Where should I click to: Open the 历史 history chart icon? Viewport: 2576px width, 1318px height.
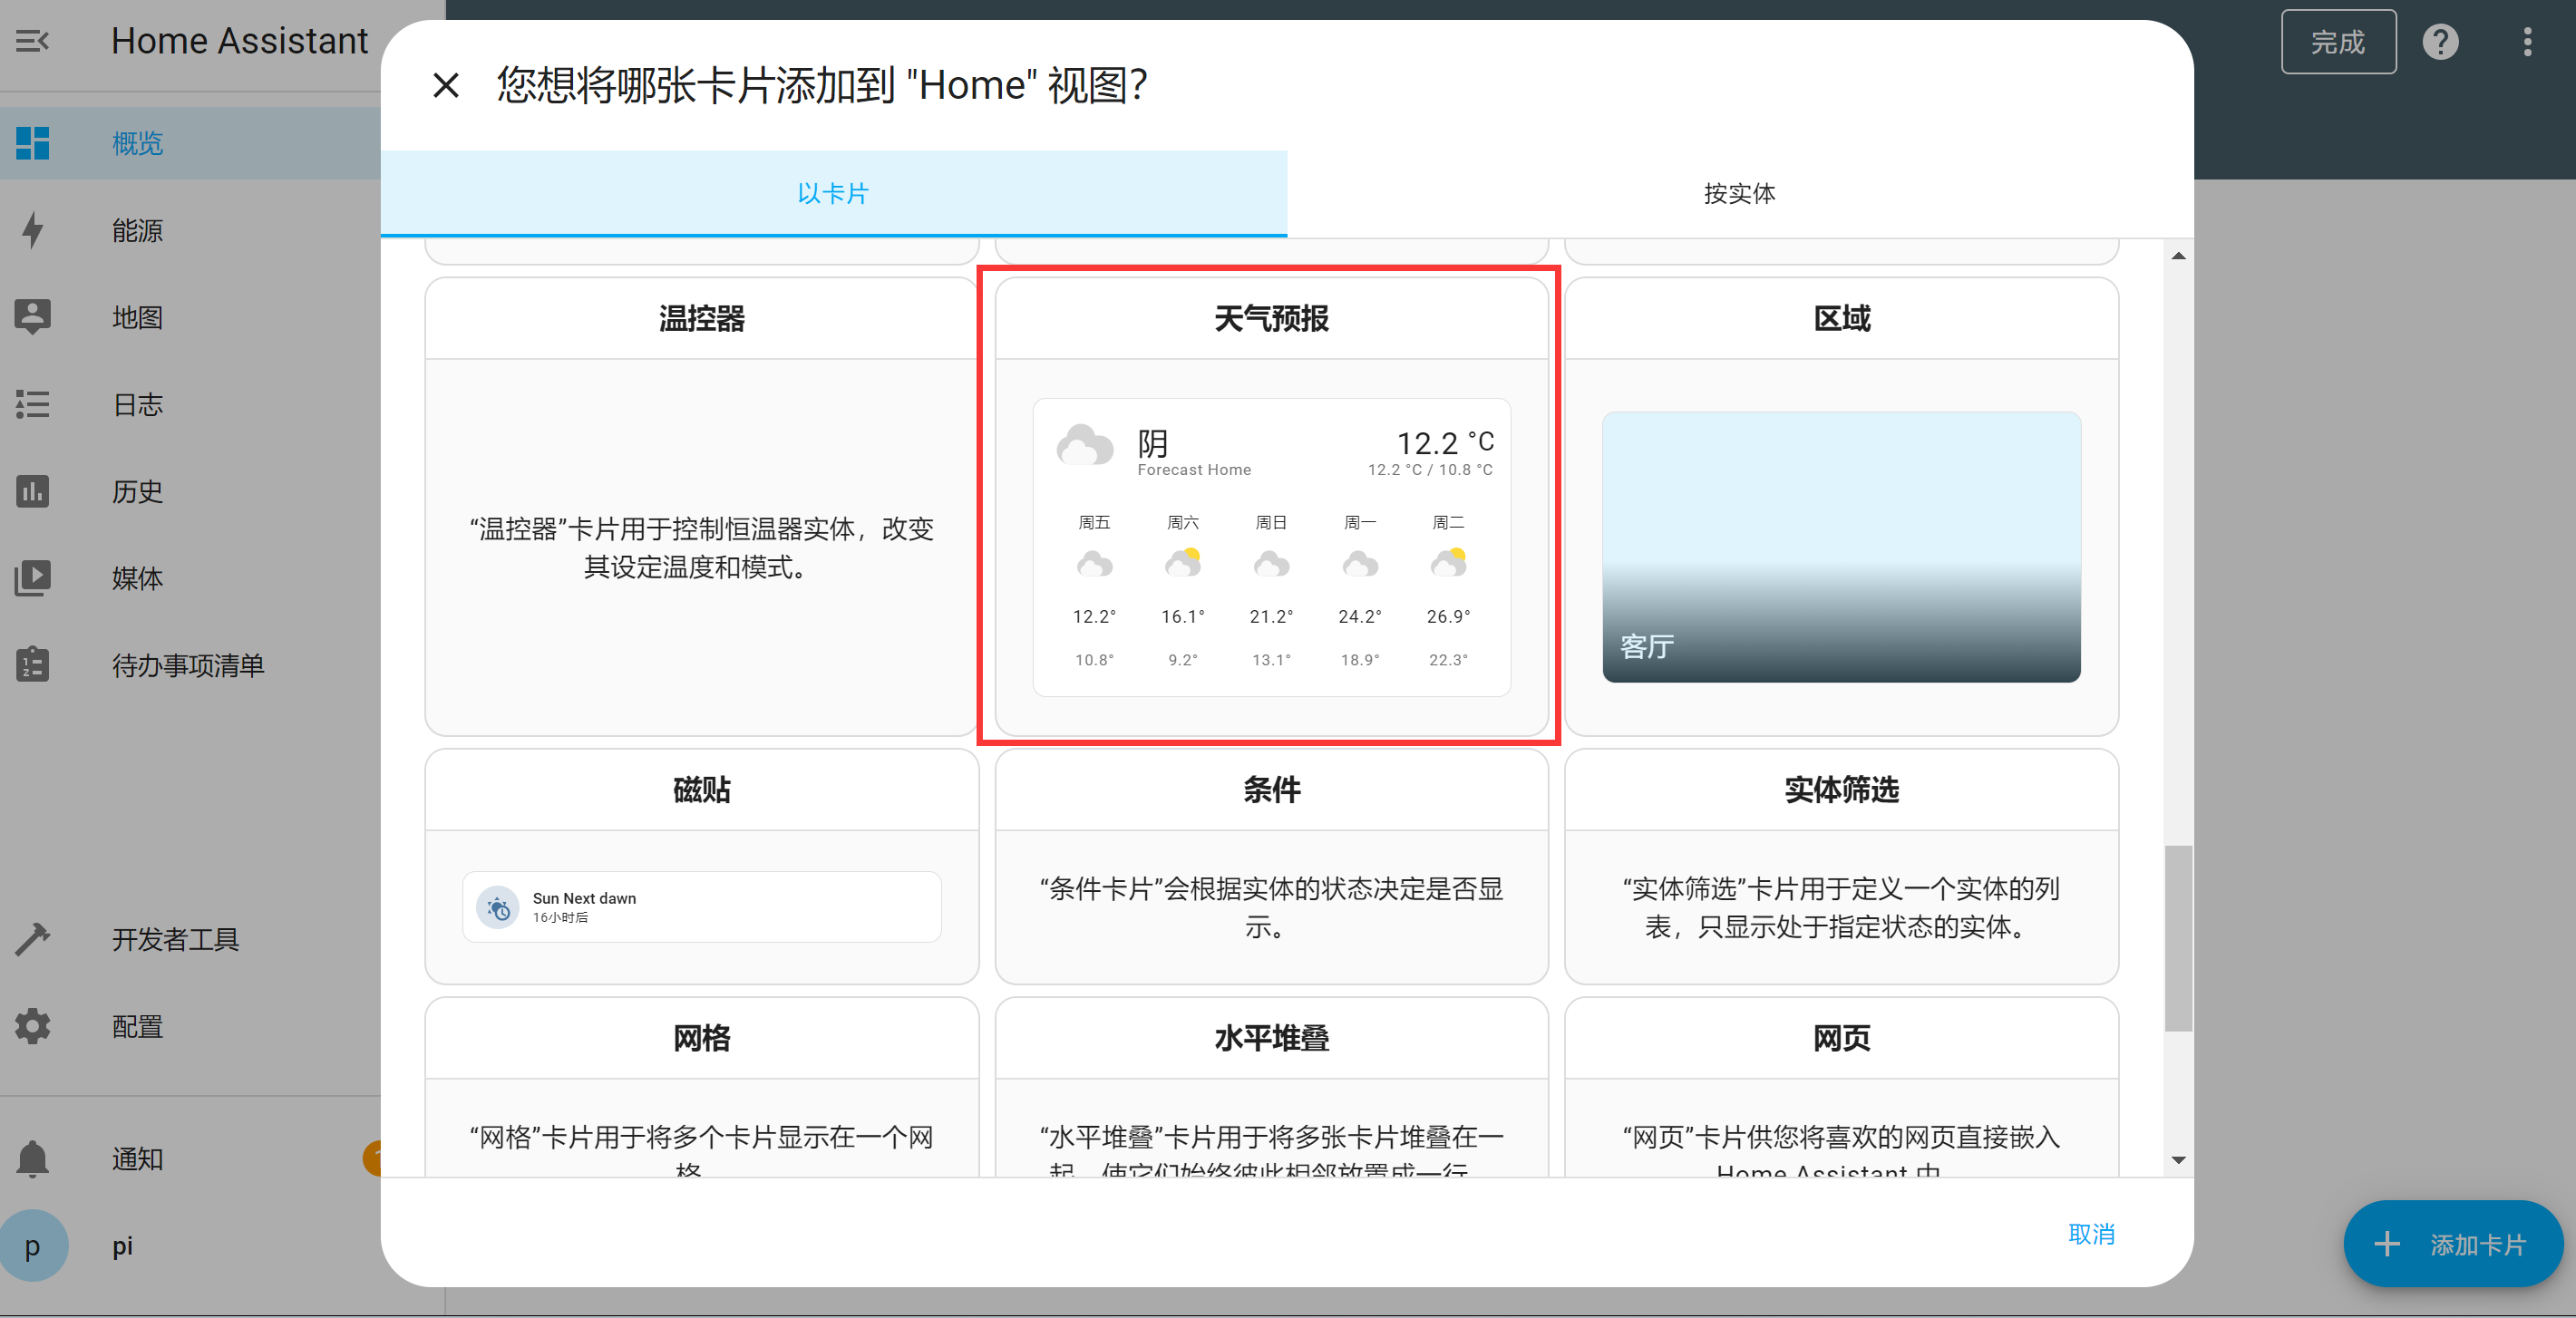(x=32, y=491)
